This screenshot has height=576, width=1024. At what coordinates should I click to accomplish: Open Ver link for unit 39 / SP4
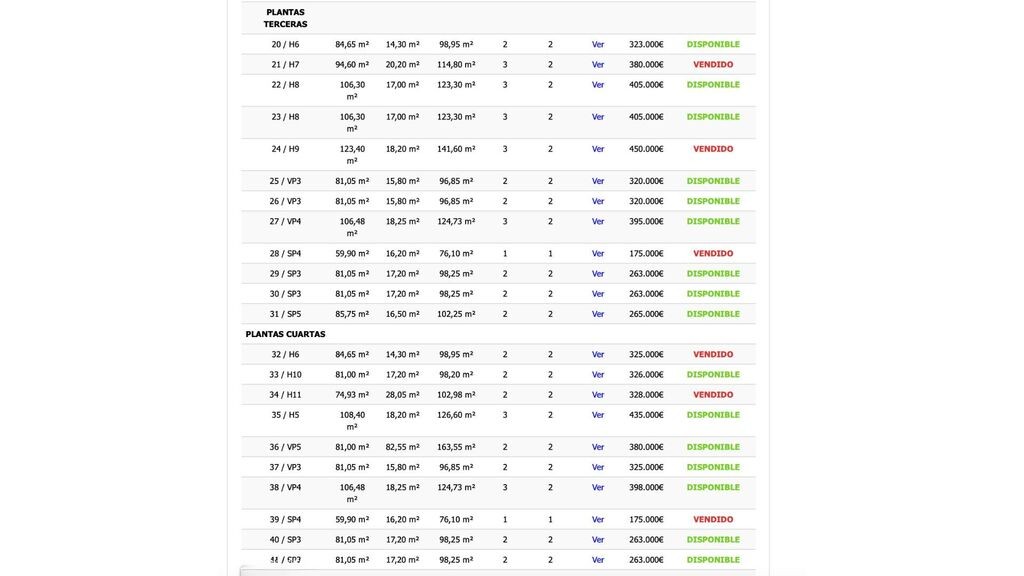point(598,519)
